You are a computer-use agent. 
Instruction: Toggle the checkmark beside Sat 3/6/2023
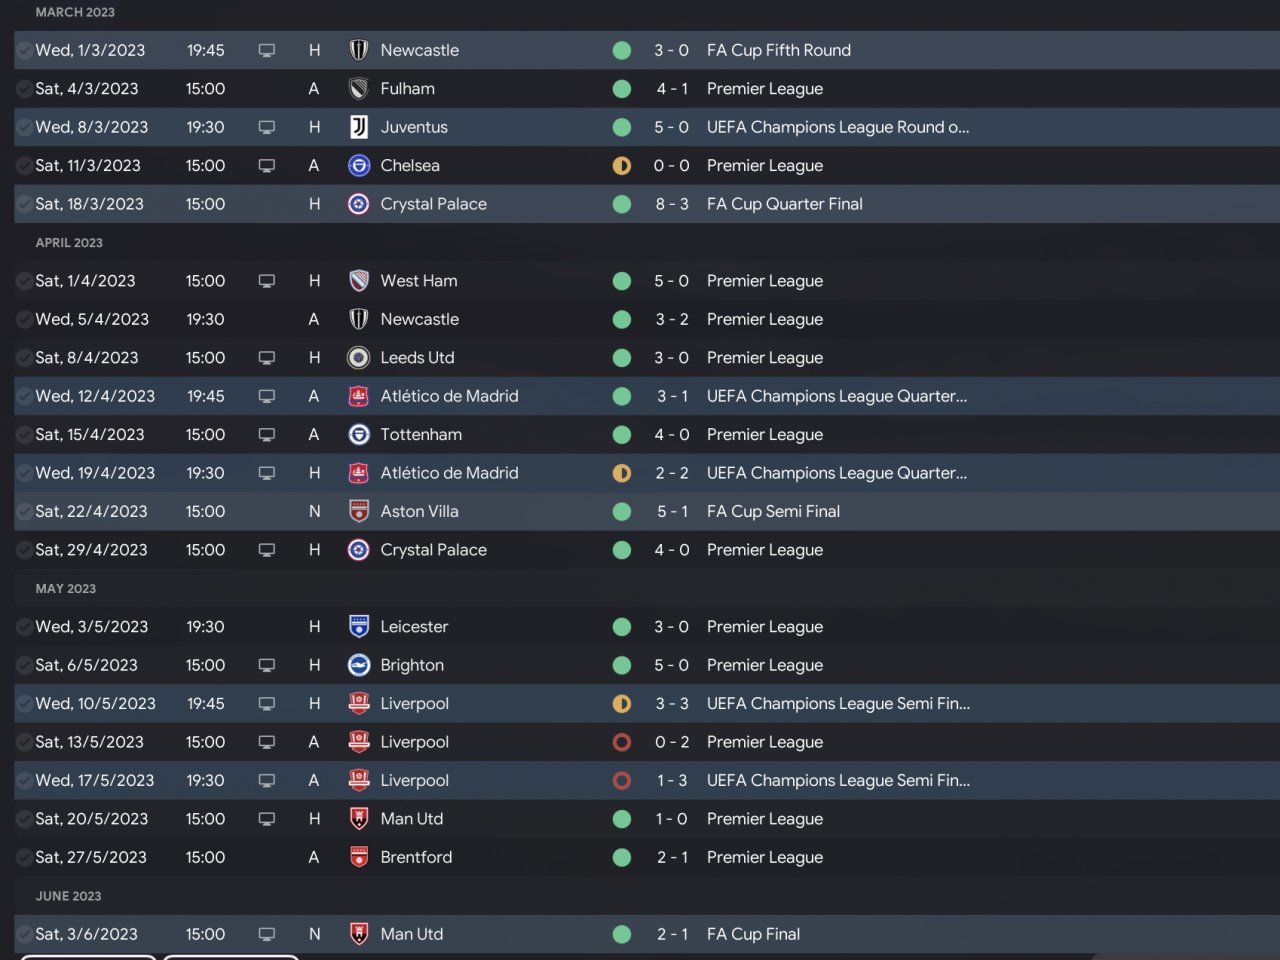pyautogui.click(x=24, y=934)
